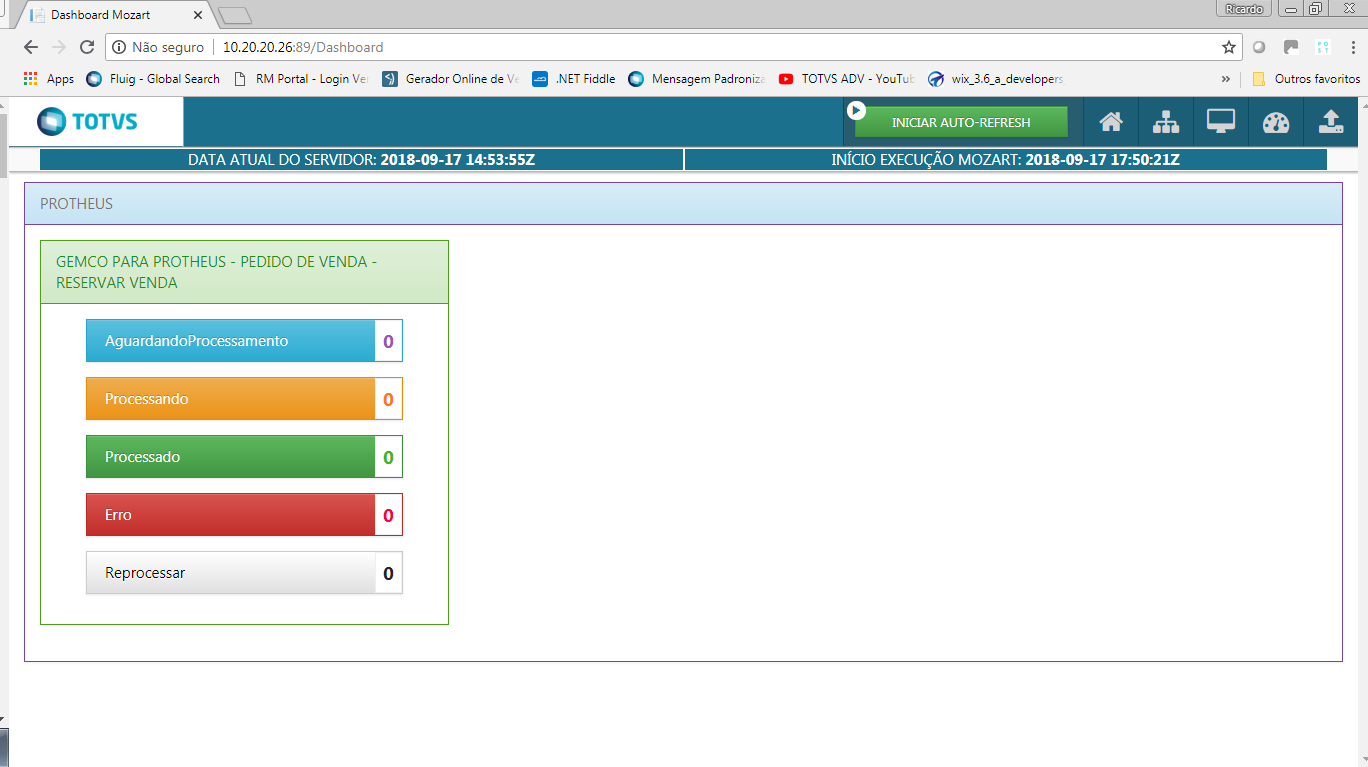Open the sitemap hierarchy icon
This screenshot has height=767, width=1368.
pyautogui.click(x=1166, y=122)
